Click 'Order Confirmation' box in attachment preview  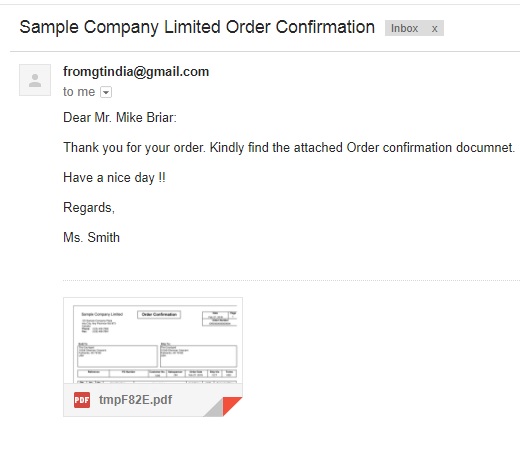click(159, 314)
